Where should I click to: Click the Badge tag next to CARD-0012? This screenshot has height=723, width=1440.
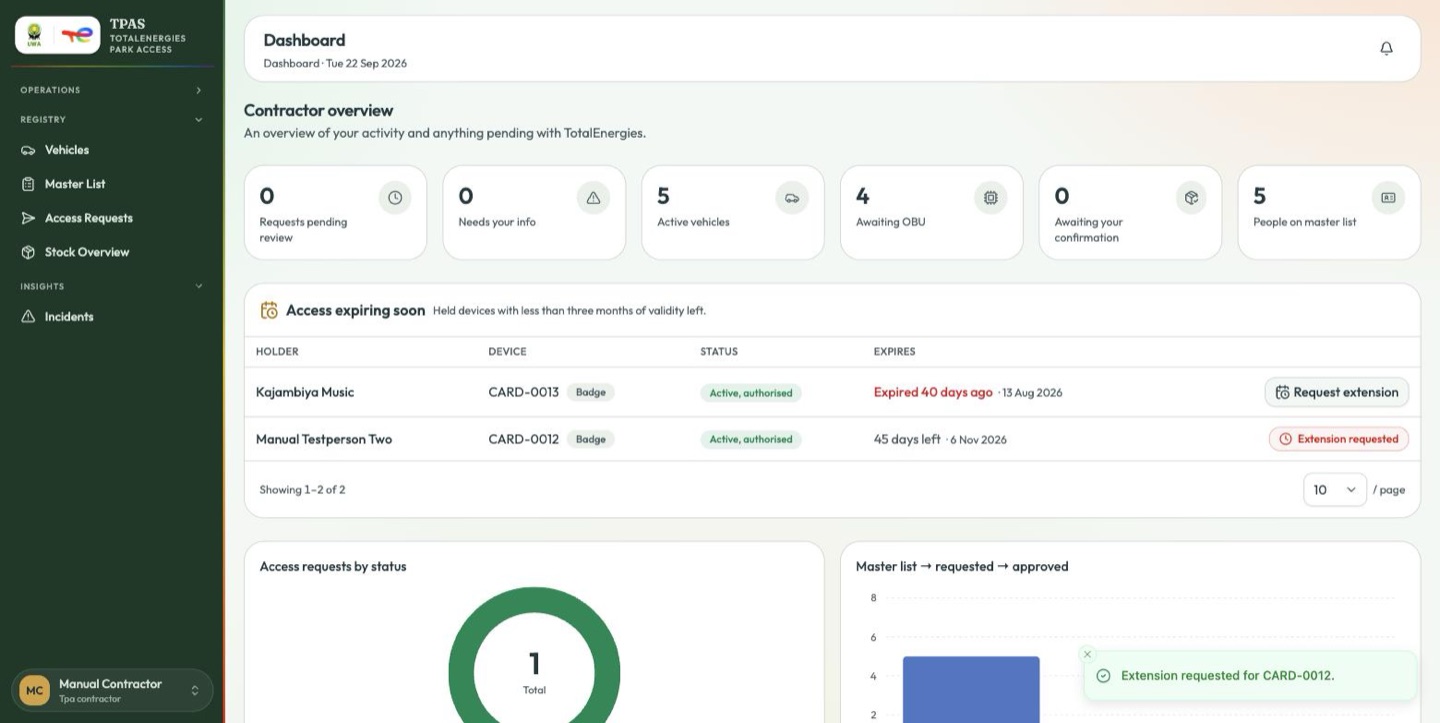click(591, 439)
